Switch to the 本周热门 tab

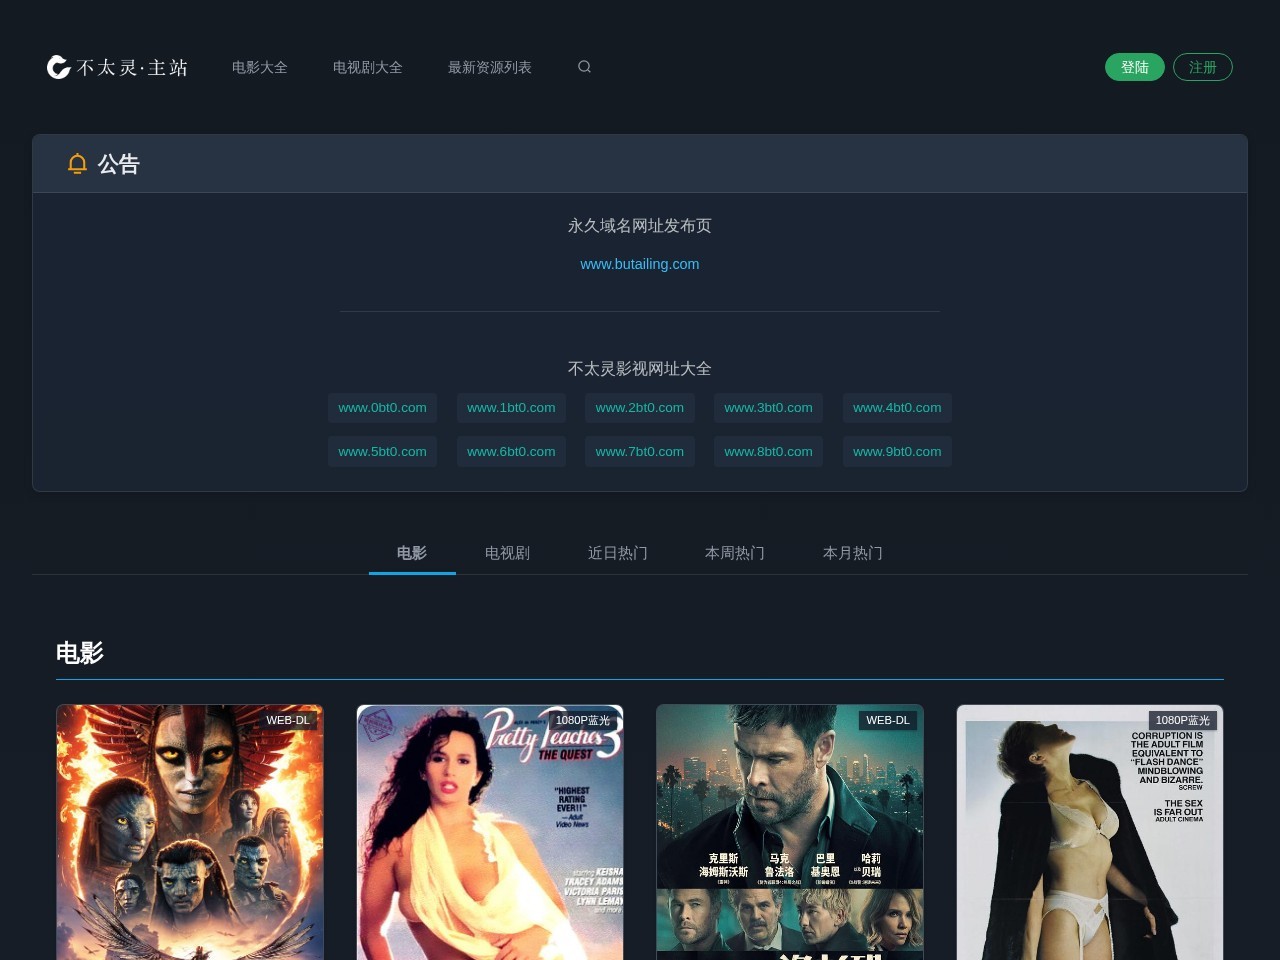point(735,553)
